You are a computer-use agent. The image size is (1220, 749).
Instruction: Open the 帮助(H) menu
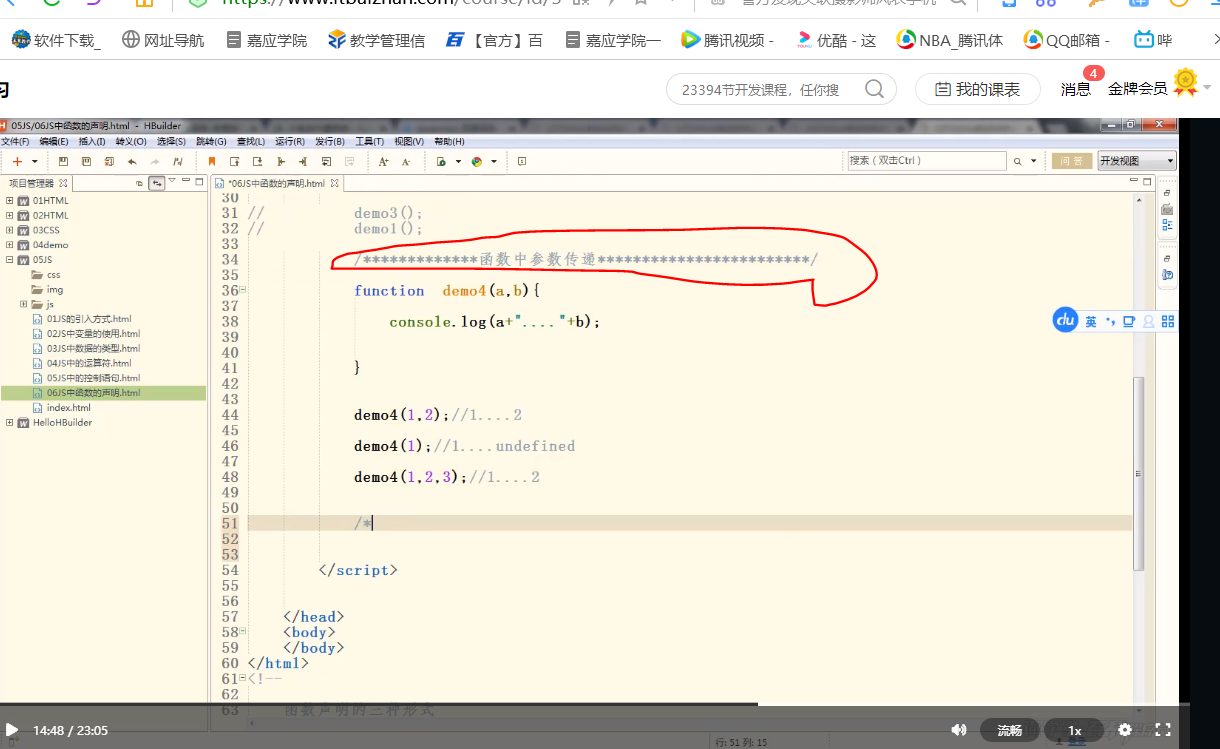click(449, 142)
